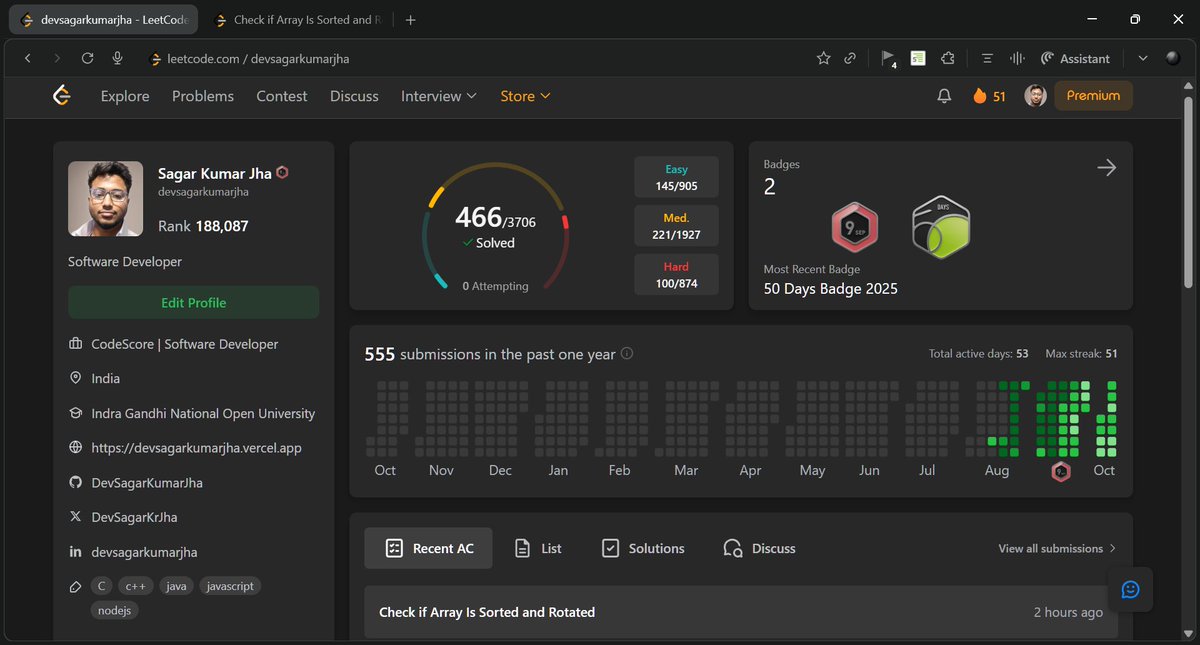This screenshot has width=1200, height=645.
Task: Open the X profile DevSagarKrJha
Action: tap(134, 517)
